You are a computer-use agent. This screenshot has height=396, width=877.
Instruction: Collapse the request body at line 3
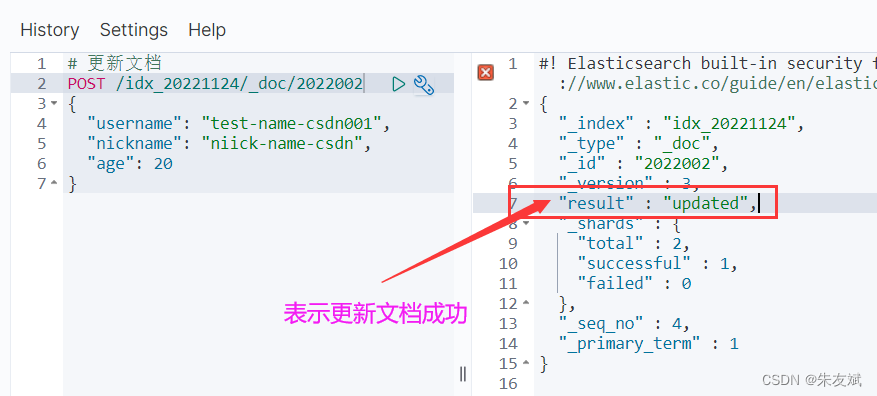[54, 103]
